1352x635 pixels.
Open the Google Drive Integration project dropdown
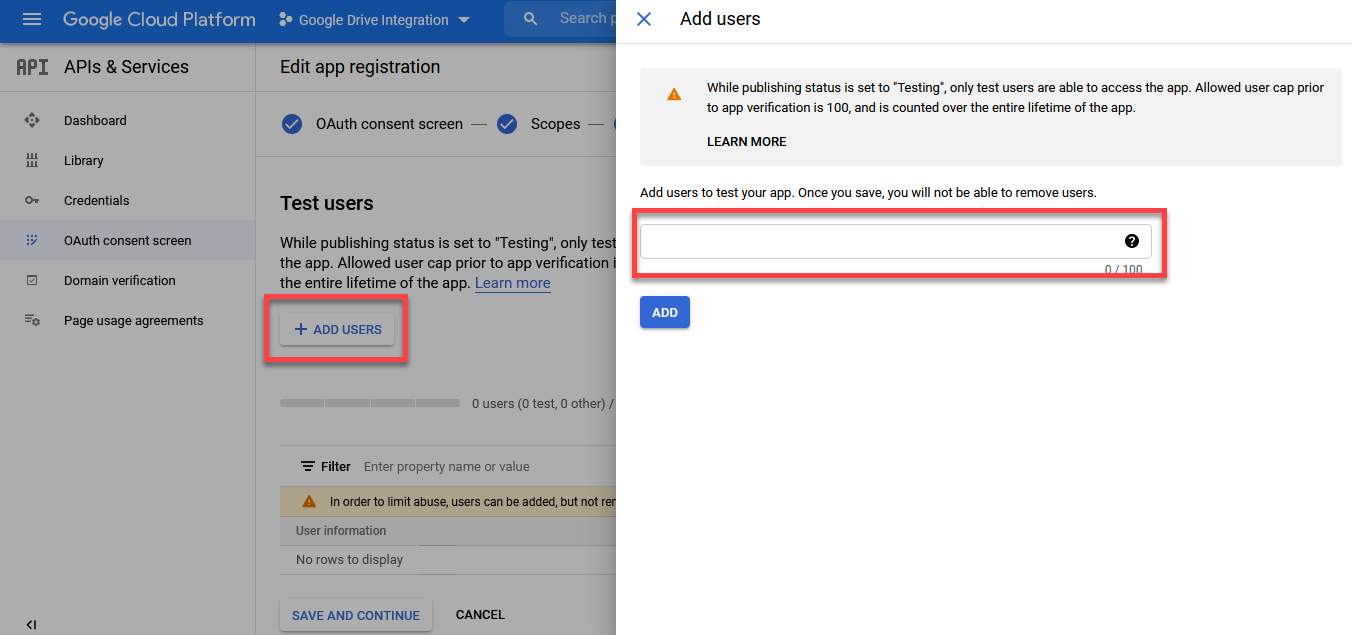click(x=375, y=20)
